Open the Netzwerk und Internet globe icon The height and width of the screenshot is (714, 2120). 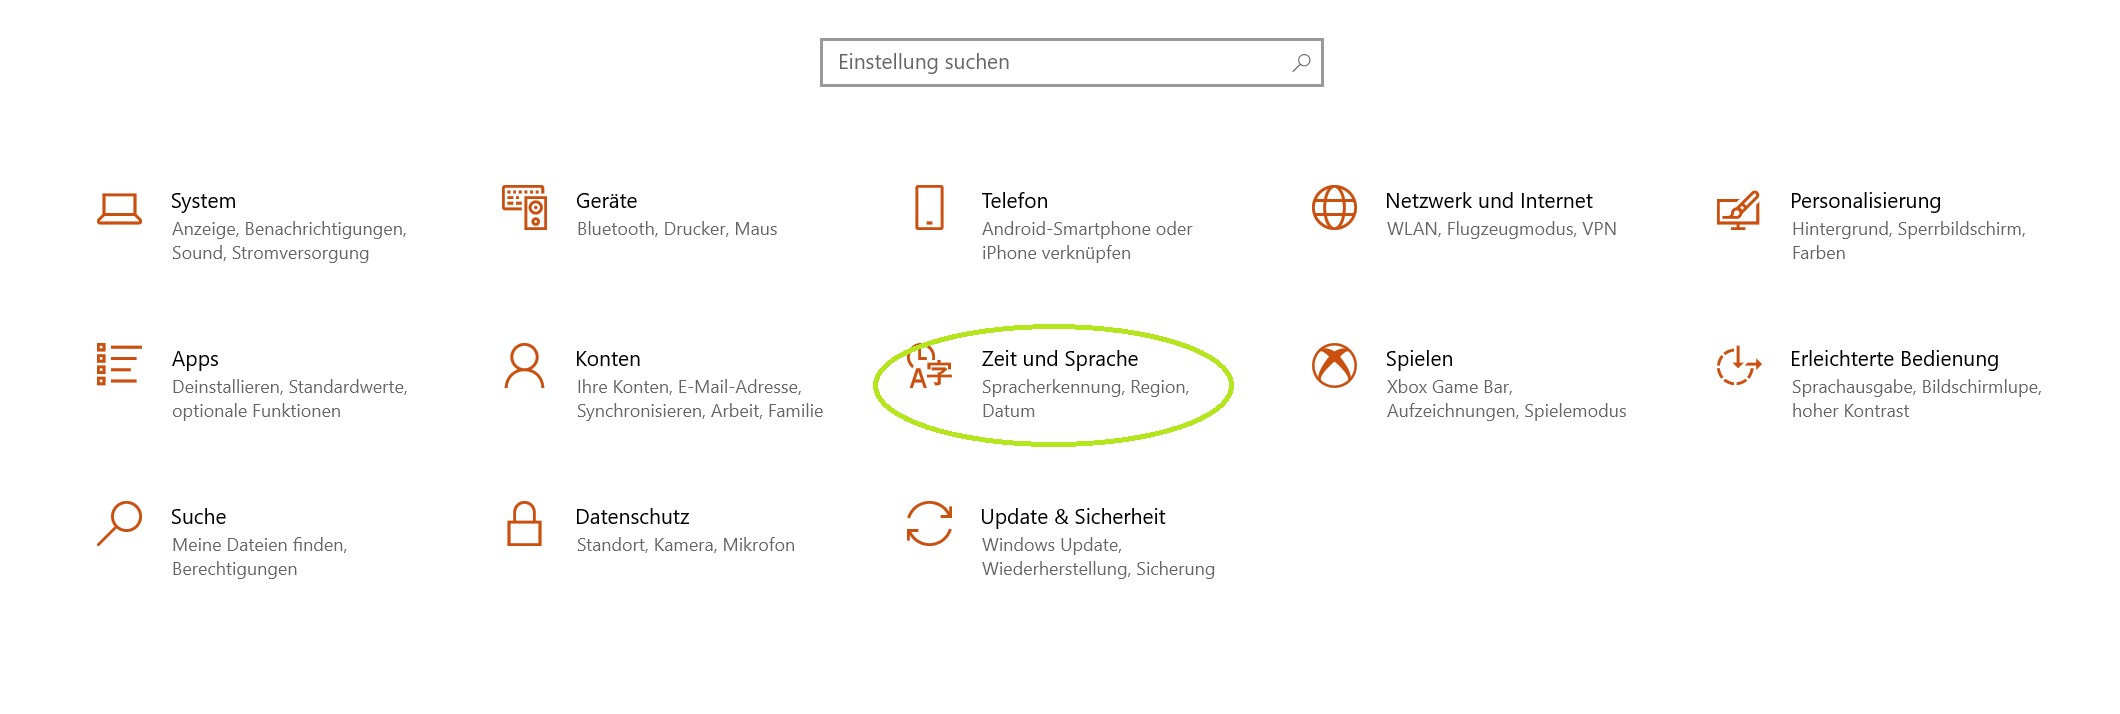click(1334, 207)
